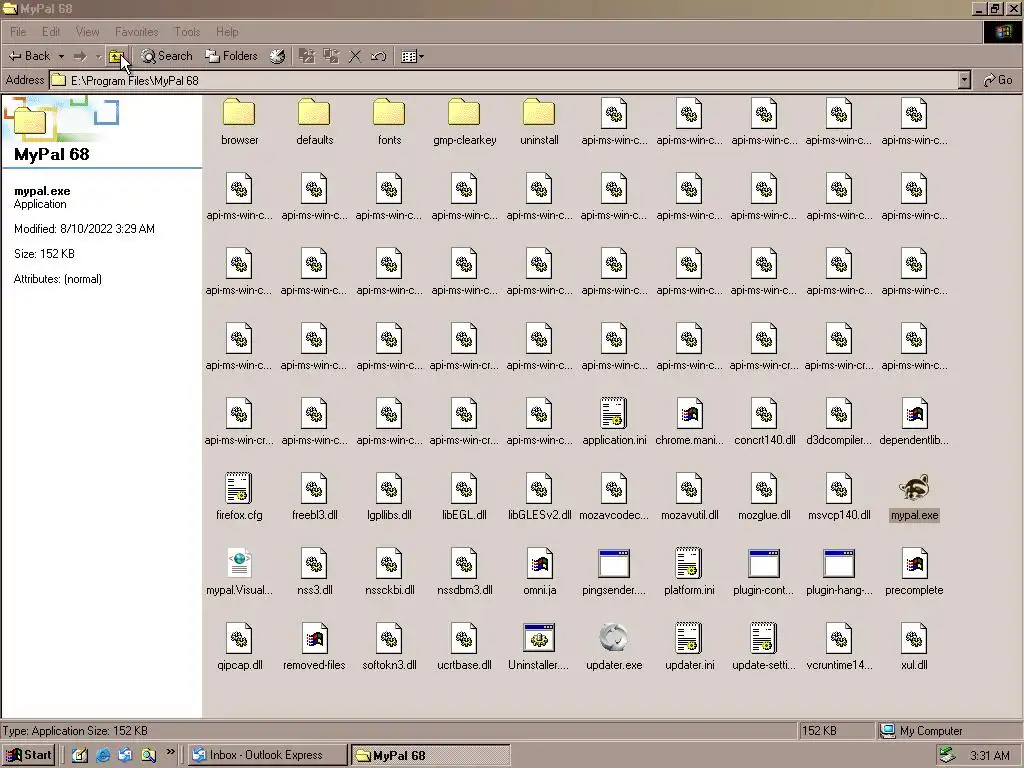
Task: Select the ucrtbase.dll file
Action: pos(464,647)
